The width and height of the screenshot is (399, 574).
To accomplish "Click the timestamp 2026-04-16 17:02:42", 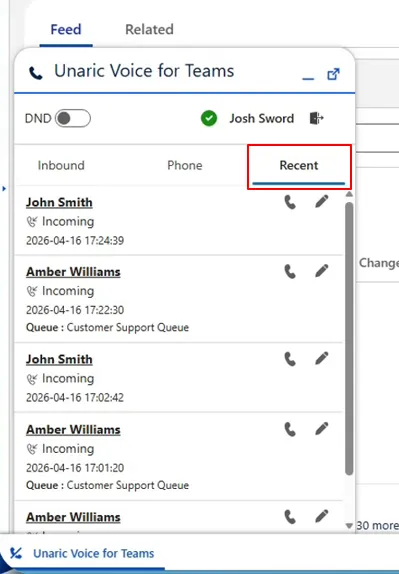I will click(x=75, y=398).
